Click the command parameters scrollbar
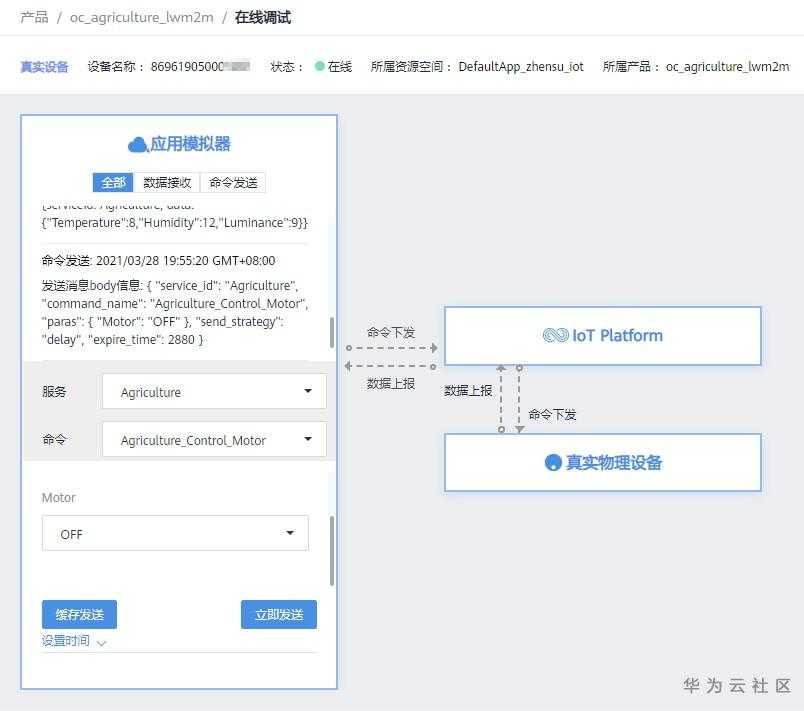Viewport: 804px width, 711px height. coord(332,551)
